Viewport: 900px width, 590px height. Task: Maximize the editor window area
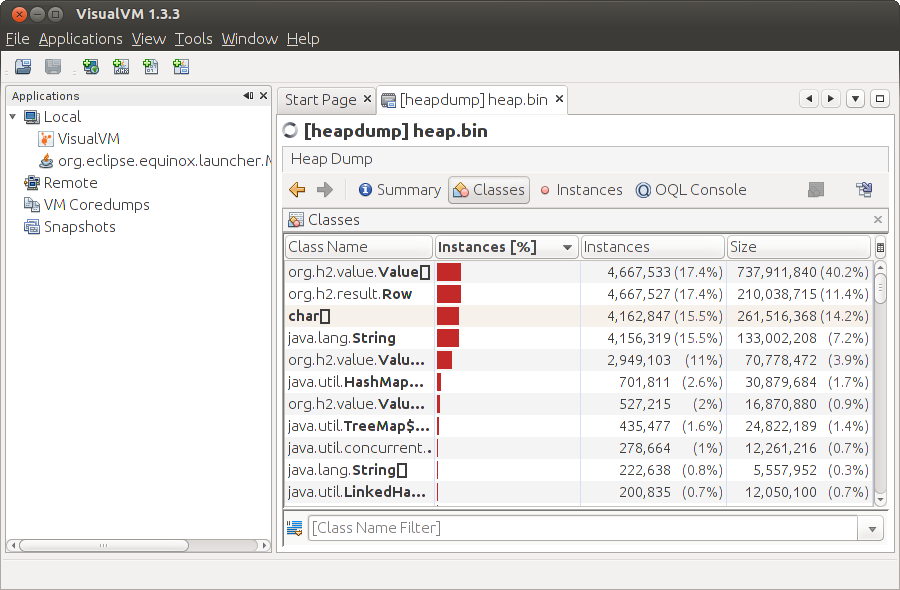[880, 99]
